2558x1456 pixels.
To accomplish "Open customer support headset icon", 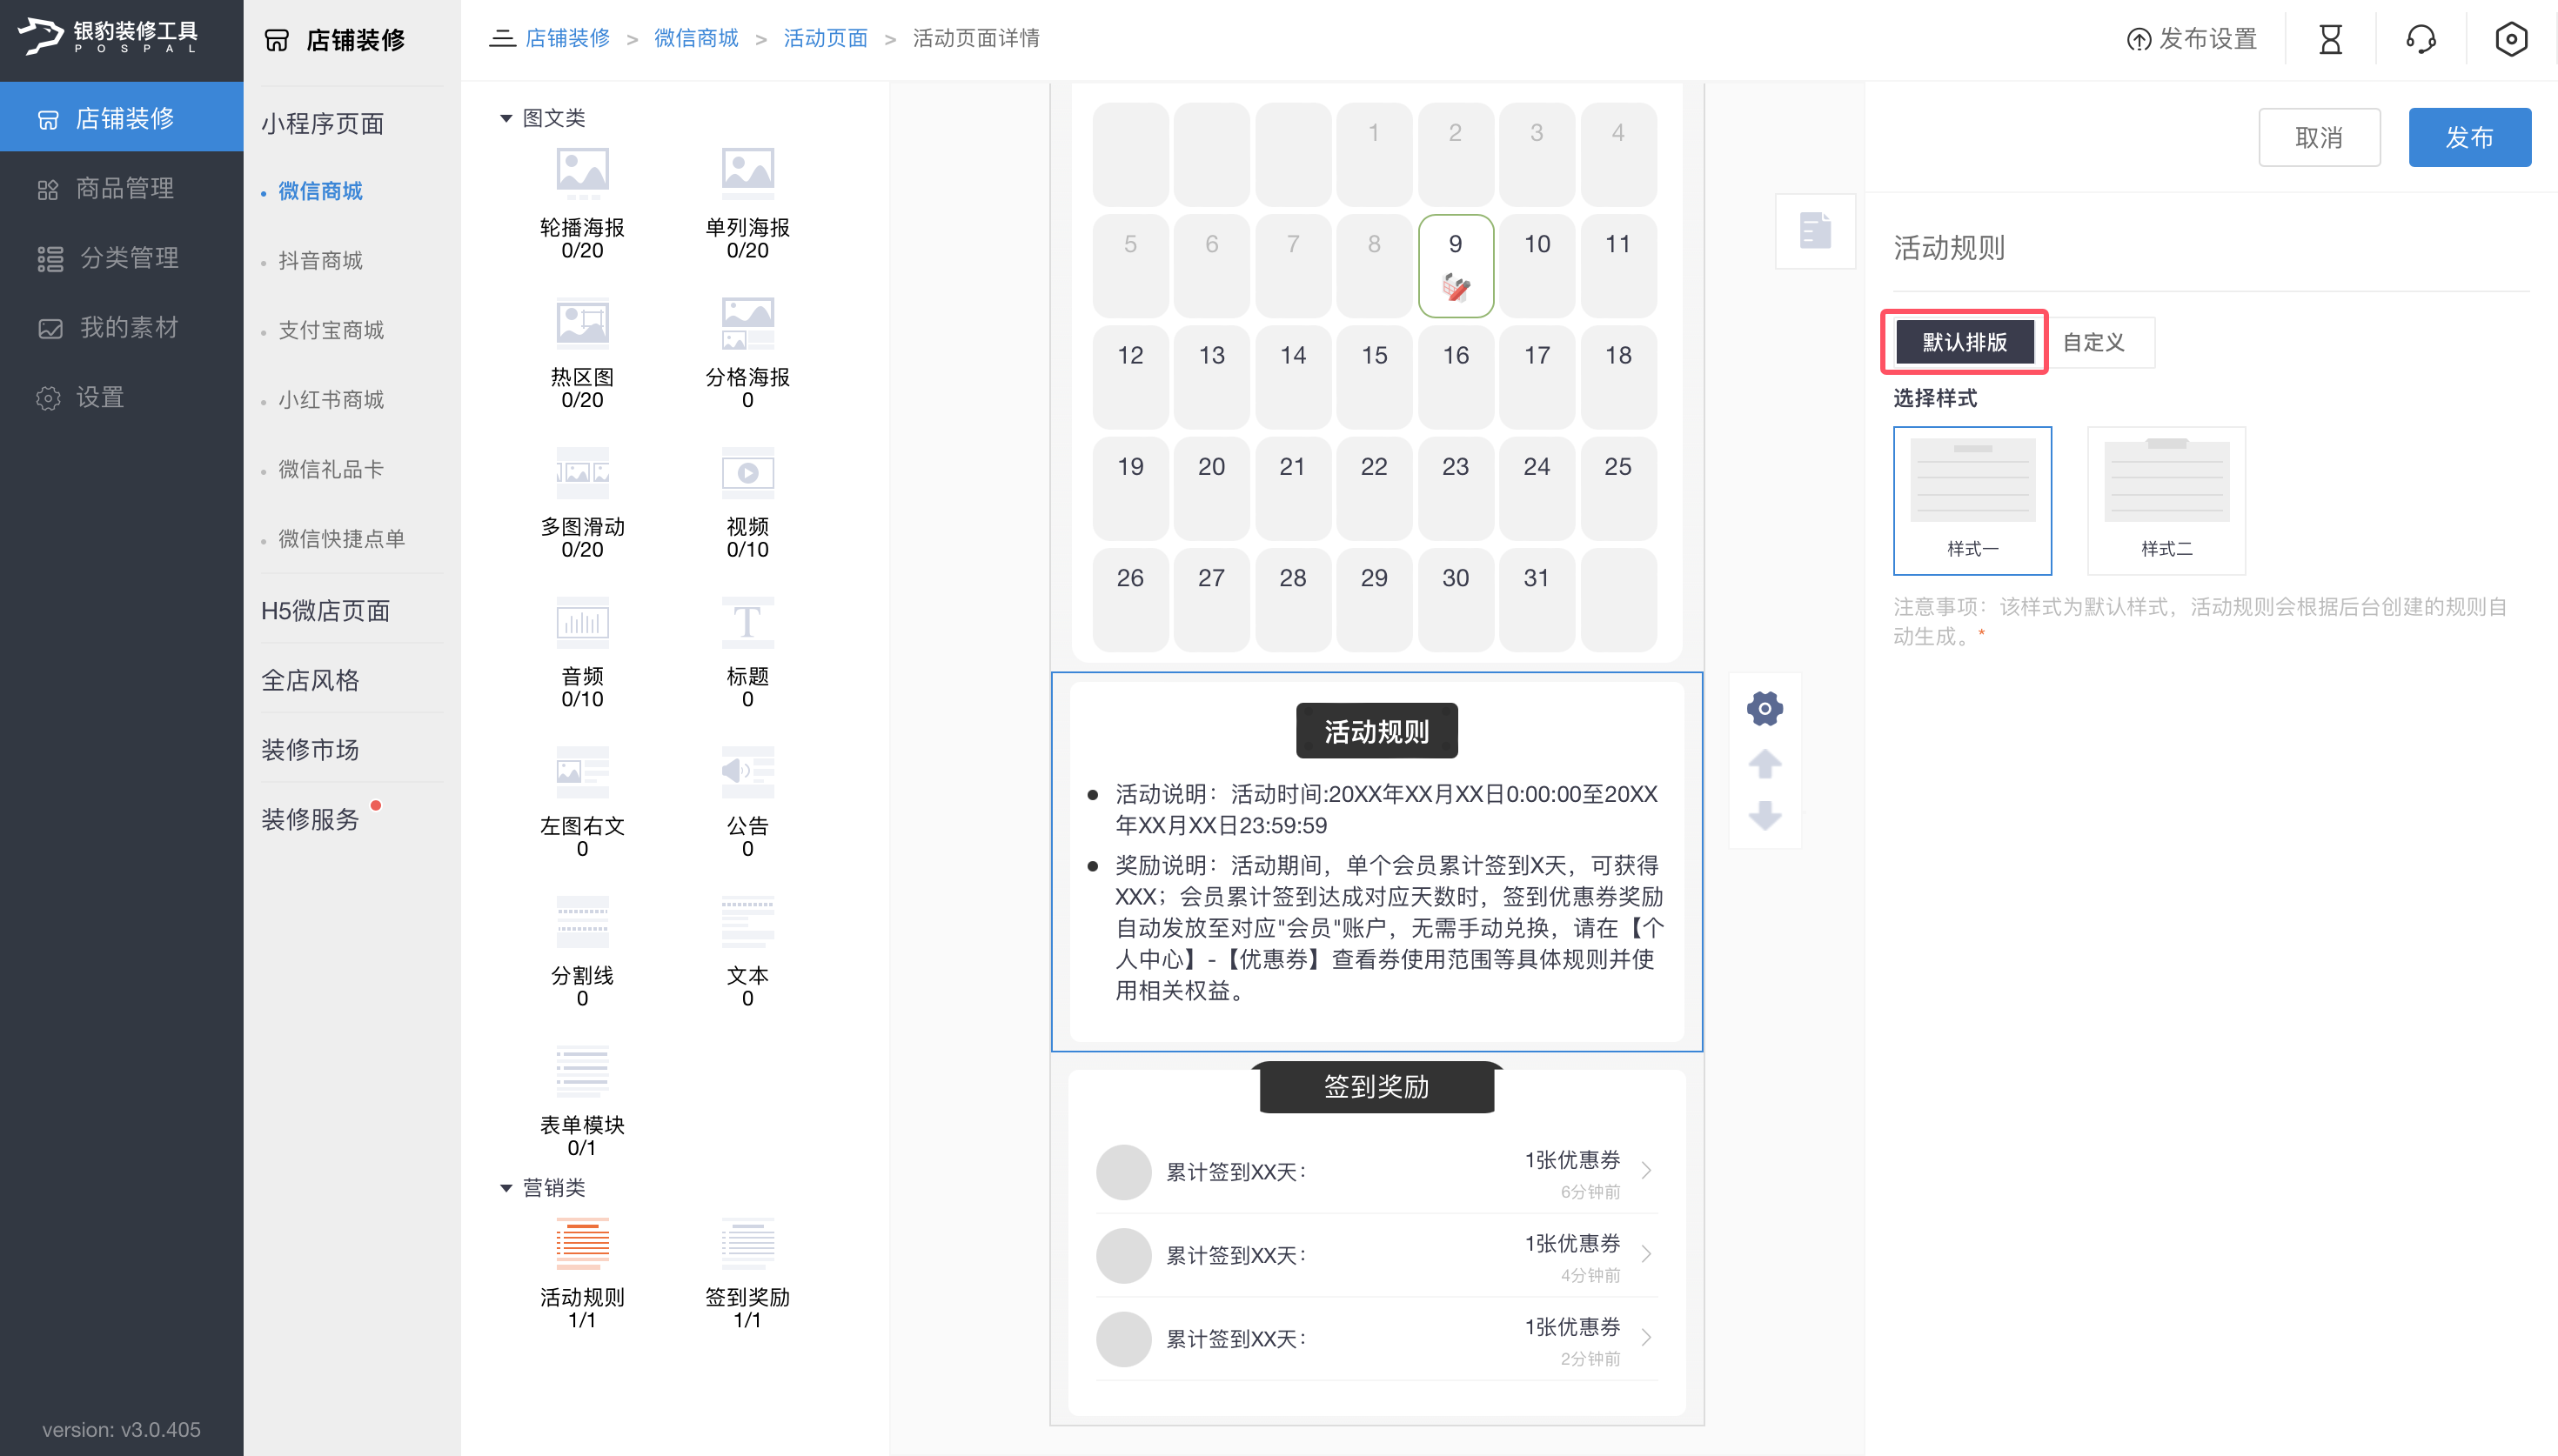I will click(2420, 39).
